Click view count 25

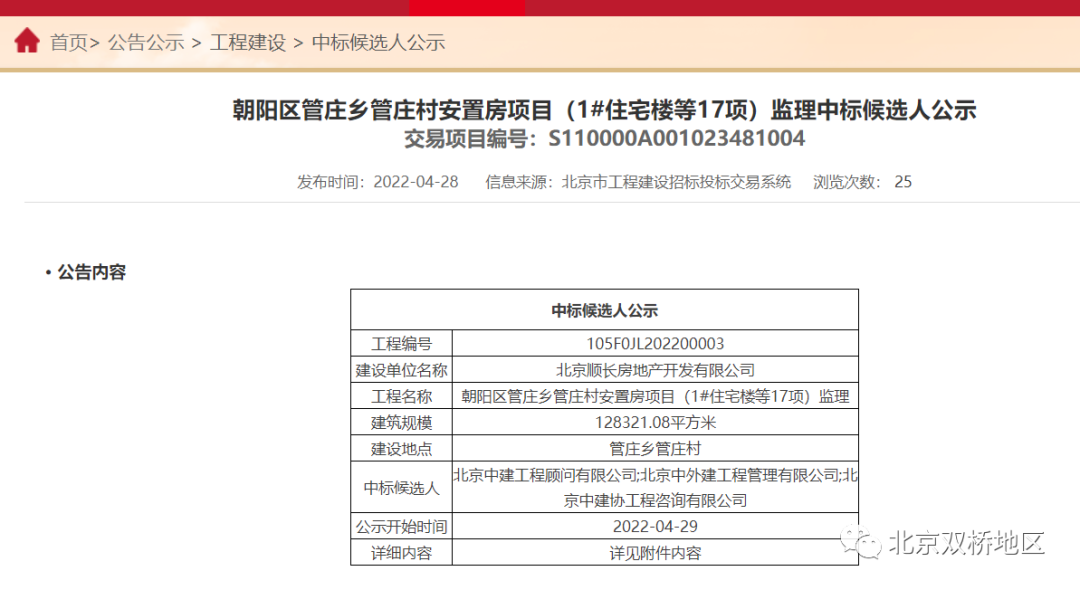[903, 182]
